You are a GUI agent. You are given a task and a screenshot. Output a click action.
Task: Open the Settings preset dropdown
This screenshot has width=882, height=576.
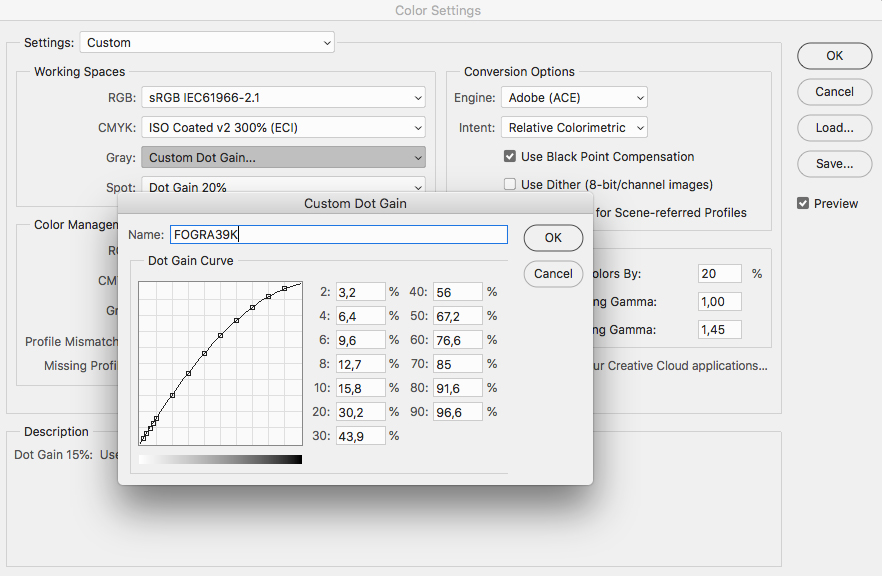[x=207, y=43]
